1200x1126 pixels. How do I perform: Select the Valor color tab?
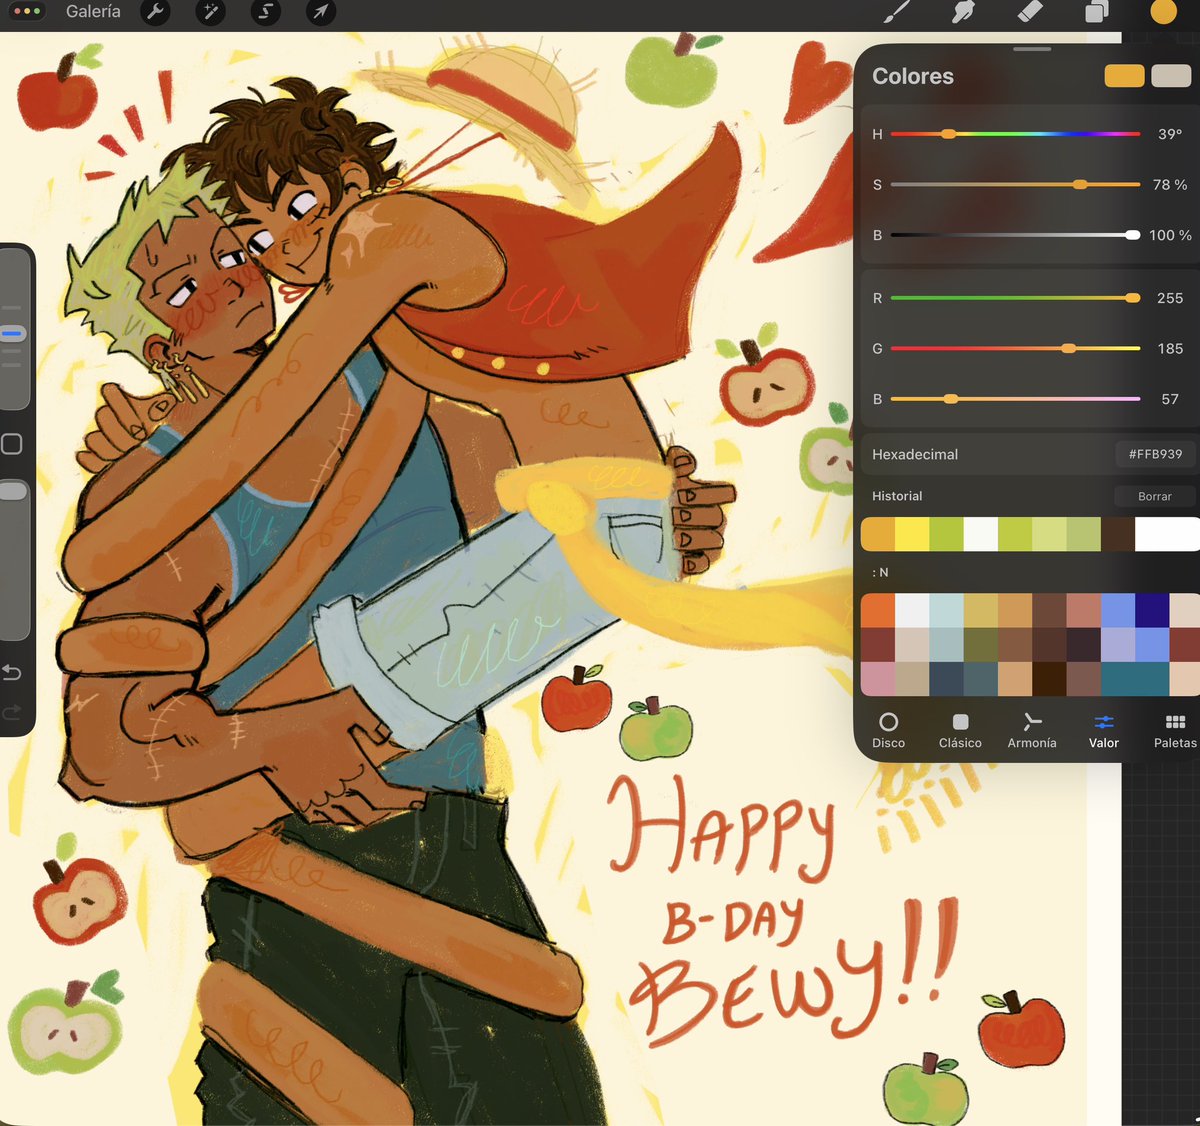click(x=1104, y=730)
